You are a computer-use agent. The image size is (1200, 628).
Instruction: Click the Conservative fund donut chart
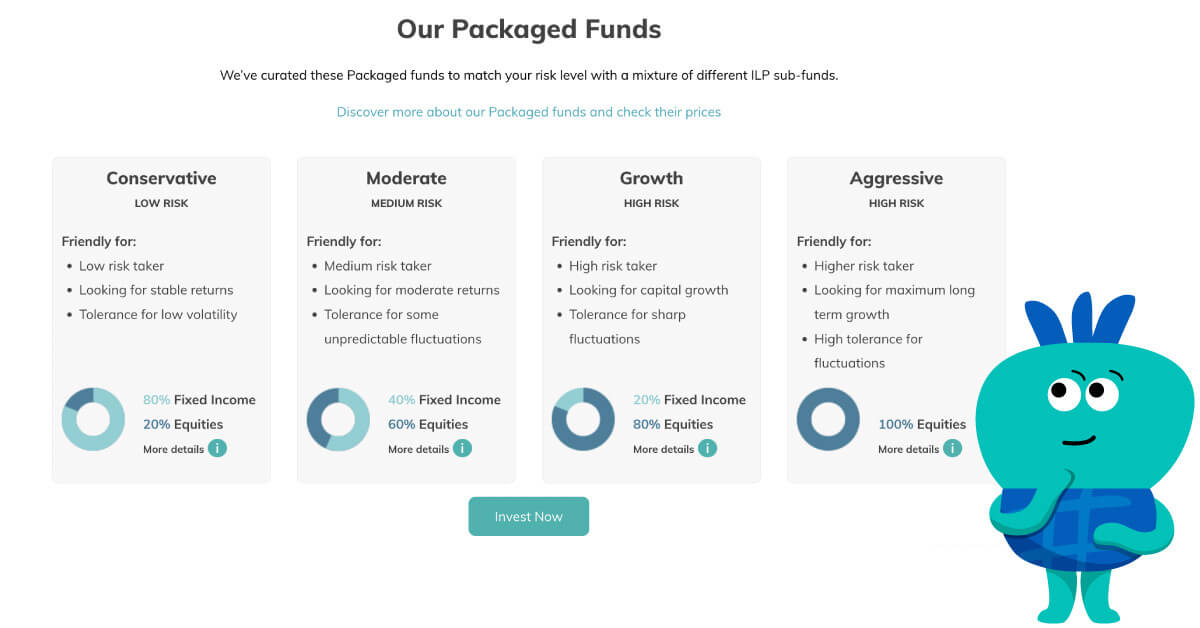point(93,419)
